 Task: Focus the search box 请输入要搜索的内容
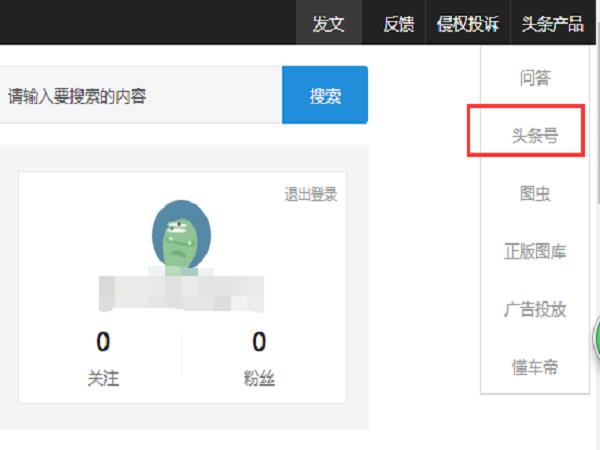[141, 95]
